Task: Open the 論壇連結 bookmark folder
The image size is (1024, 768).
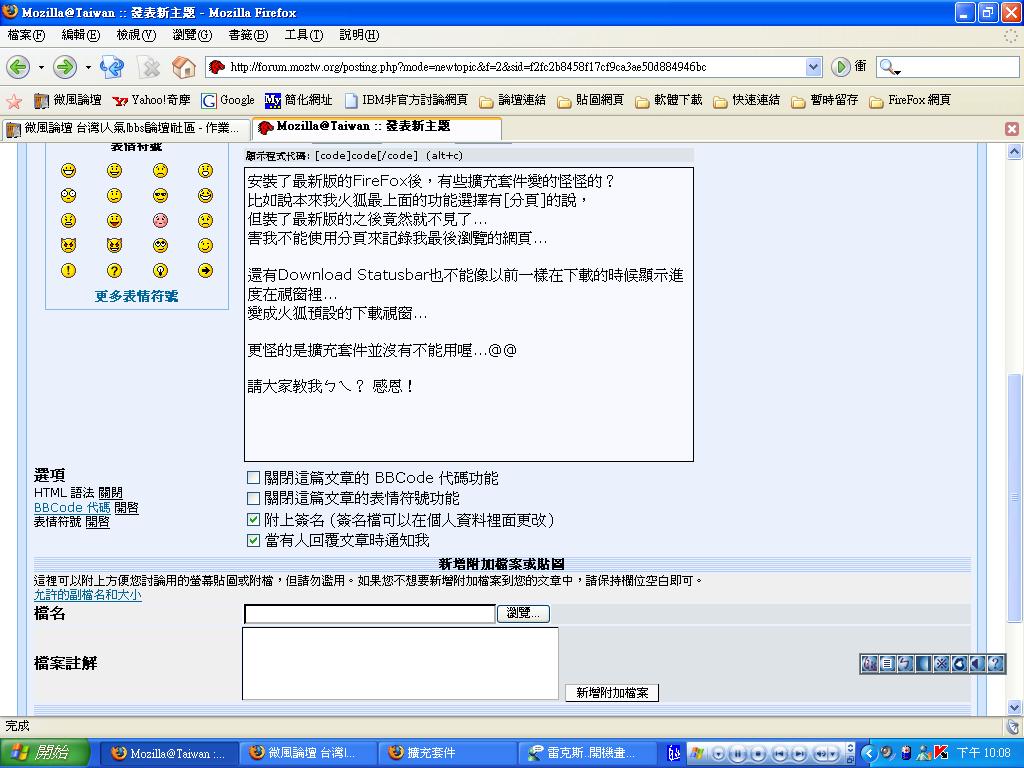Action: (512, 101)
